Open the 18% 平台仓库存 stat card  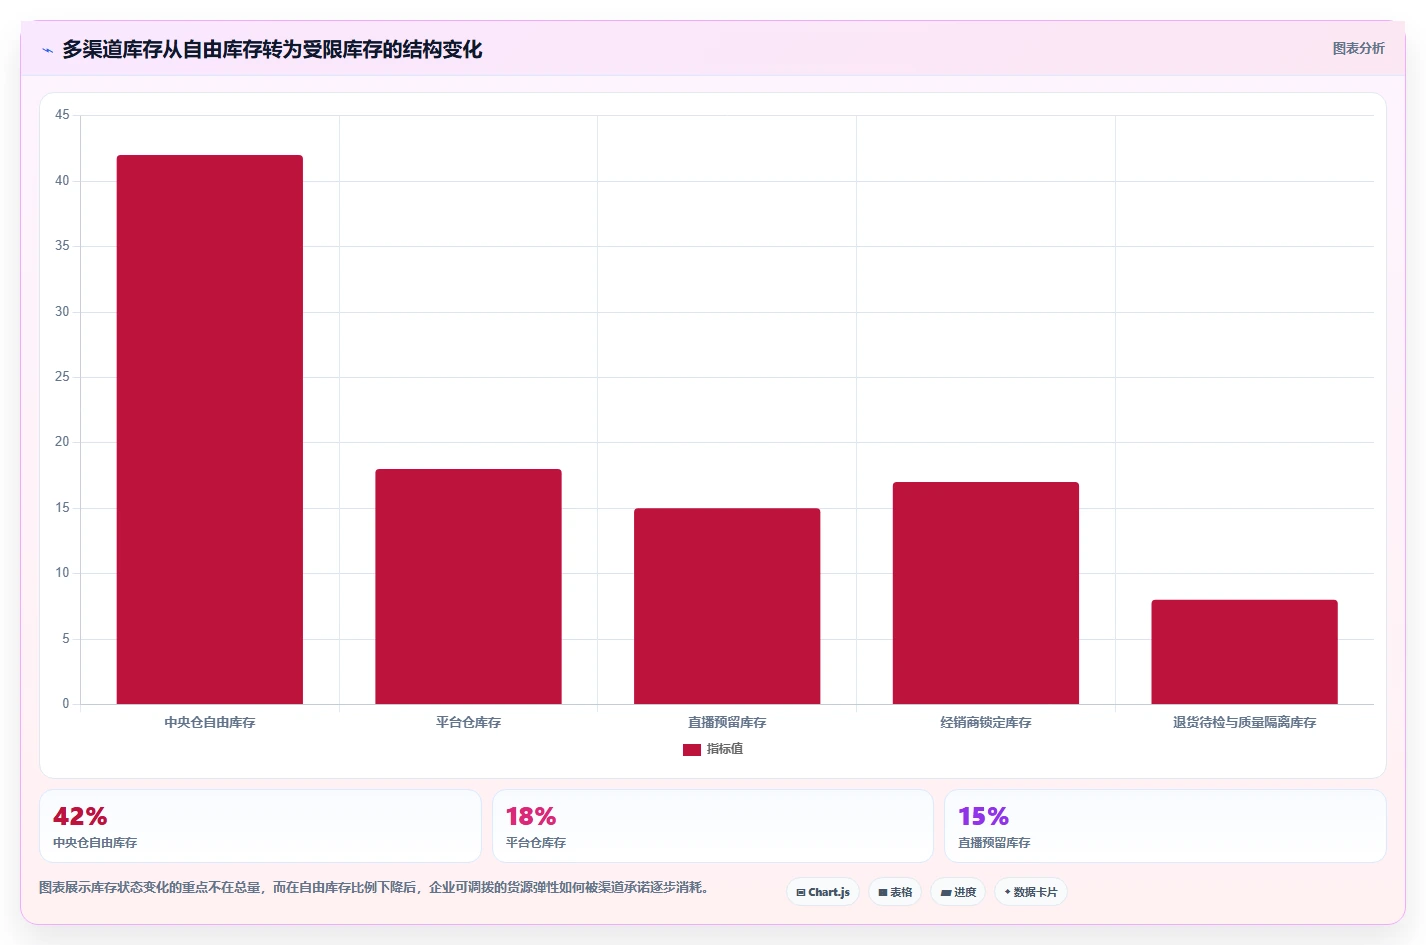(713, 826)
